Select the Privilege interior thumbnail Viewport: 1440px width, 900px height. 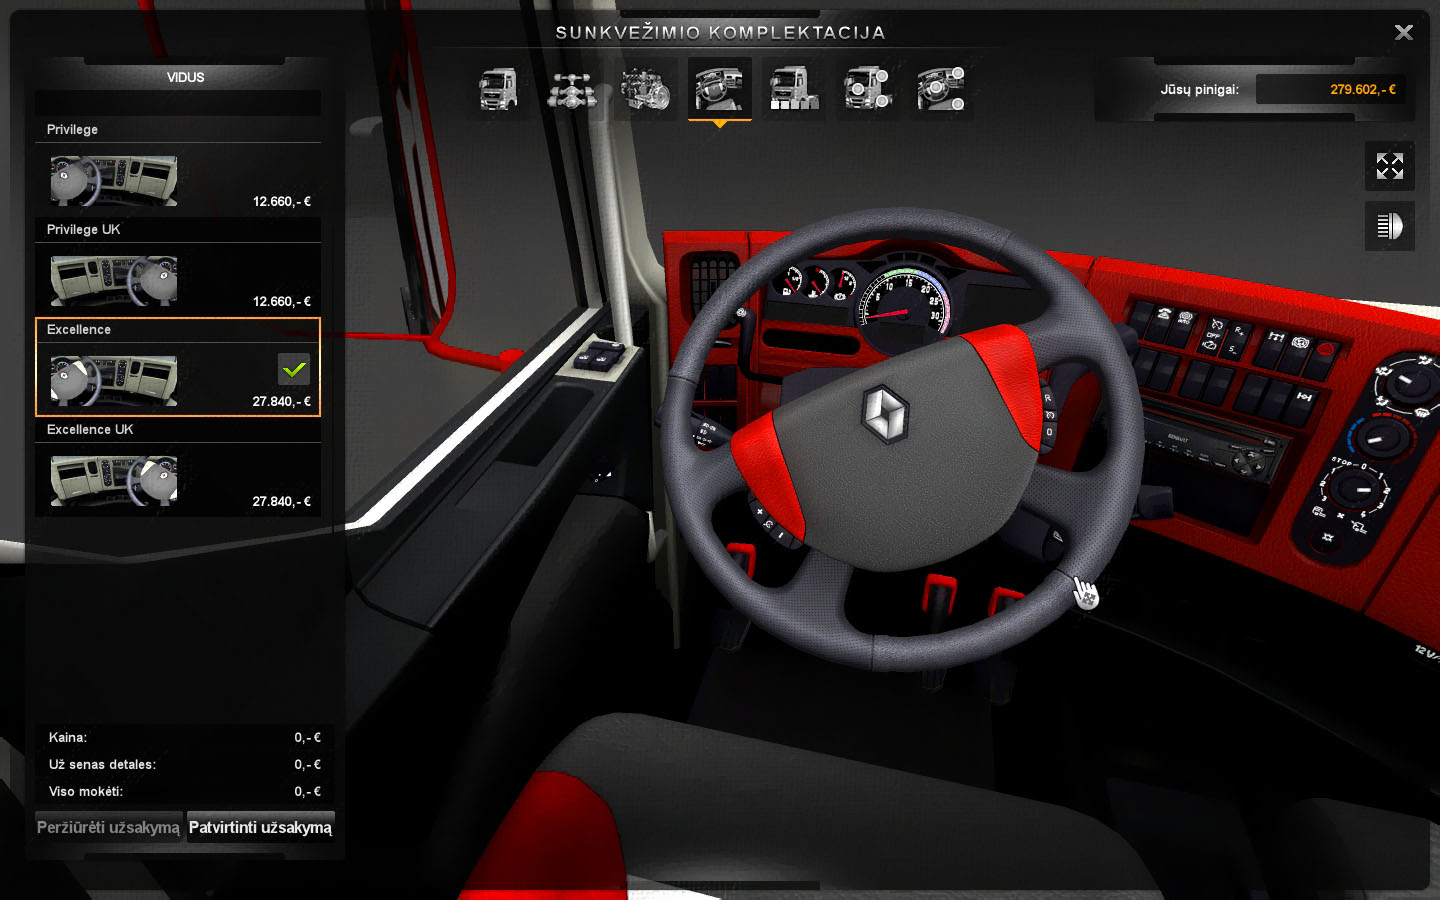click(114, 181)
